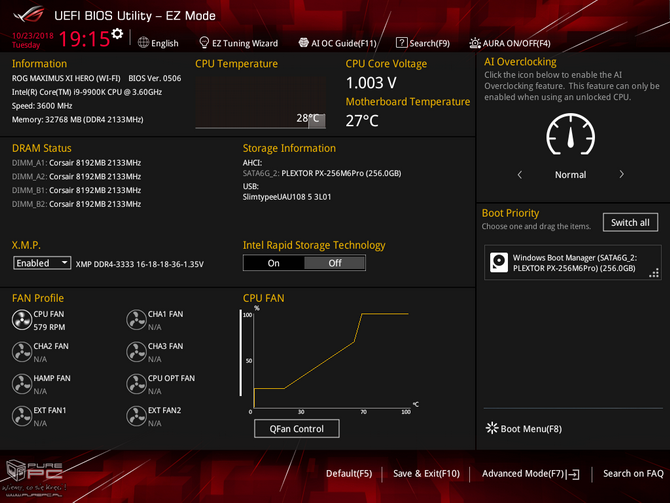This screenshot has height=503, width=670.
Task: Click the SlimtypeeUAU108 USB device entry
Action: coord(287,197)
